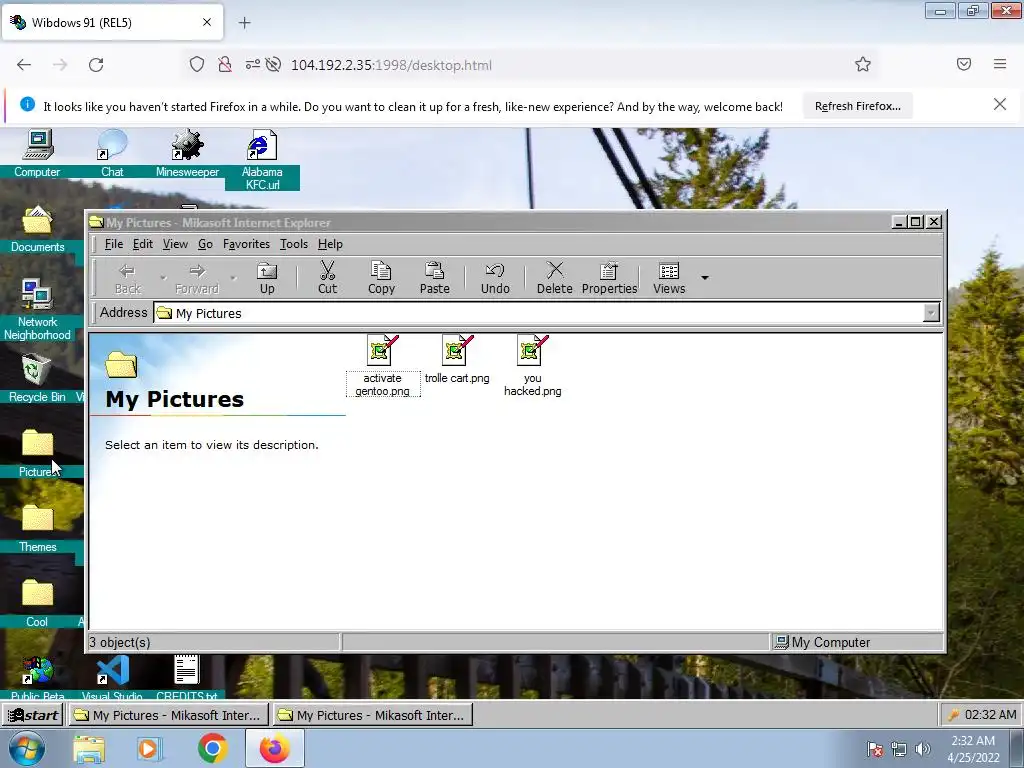Screen dimensions: 1024x768
Task: Click the My Pictures address field
Action: coord(540,313)
